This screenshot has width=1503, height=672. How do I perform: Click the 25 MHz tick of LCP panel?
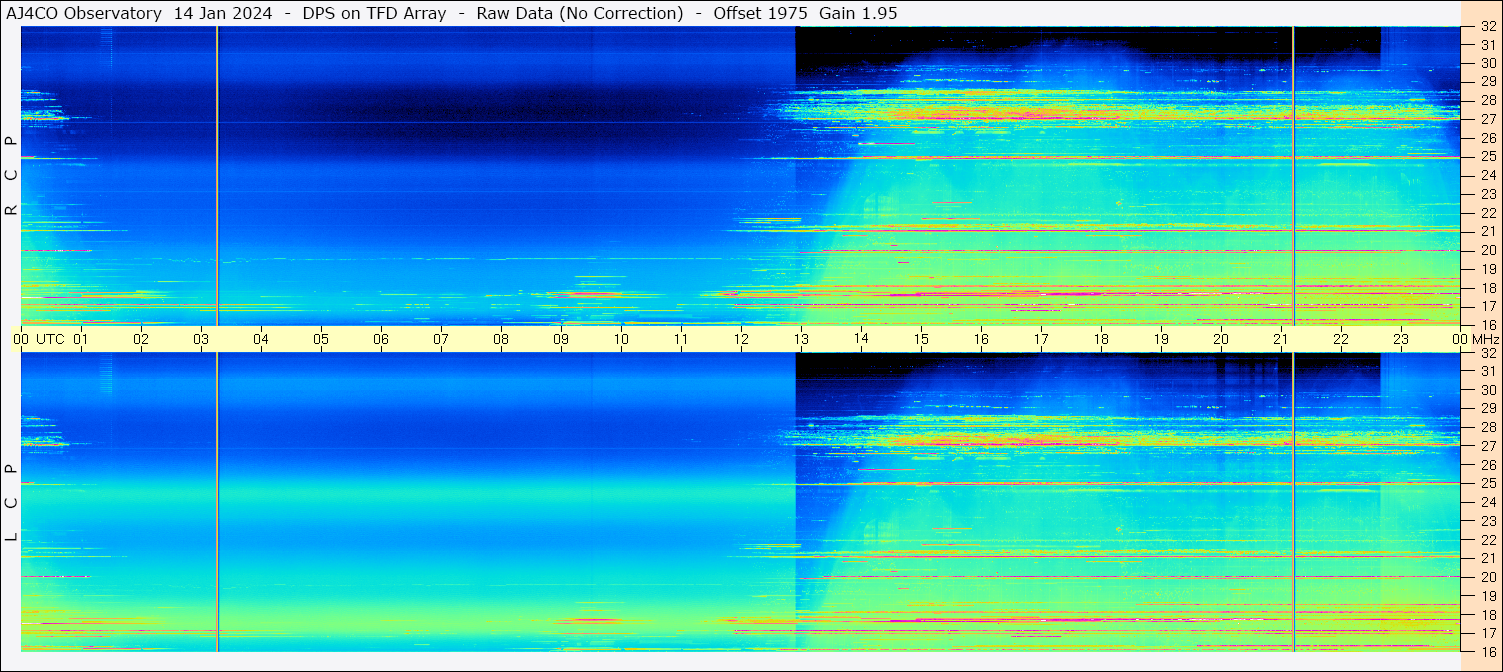(1487, 484)
